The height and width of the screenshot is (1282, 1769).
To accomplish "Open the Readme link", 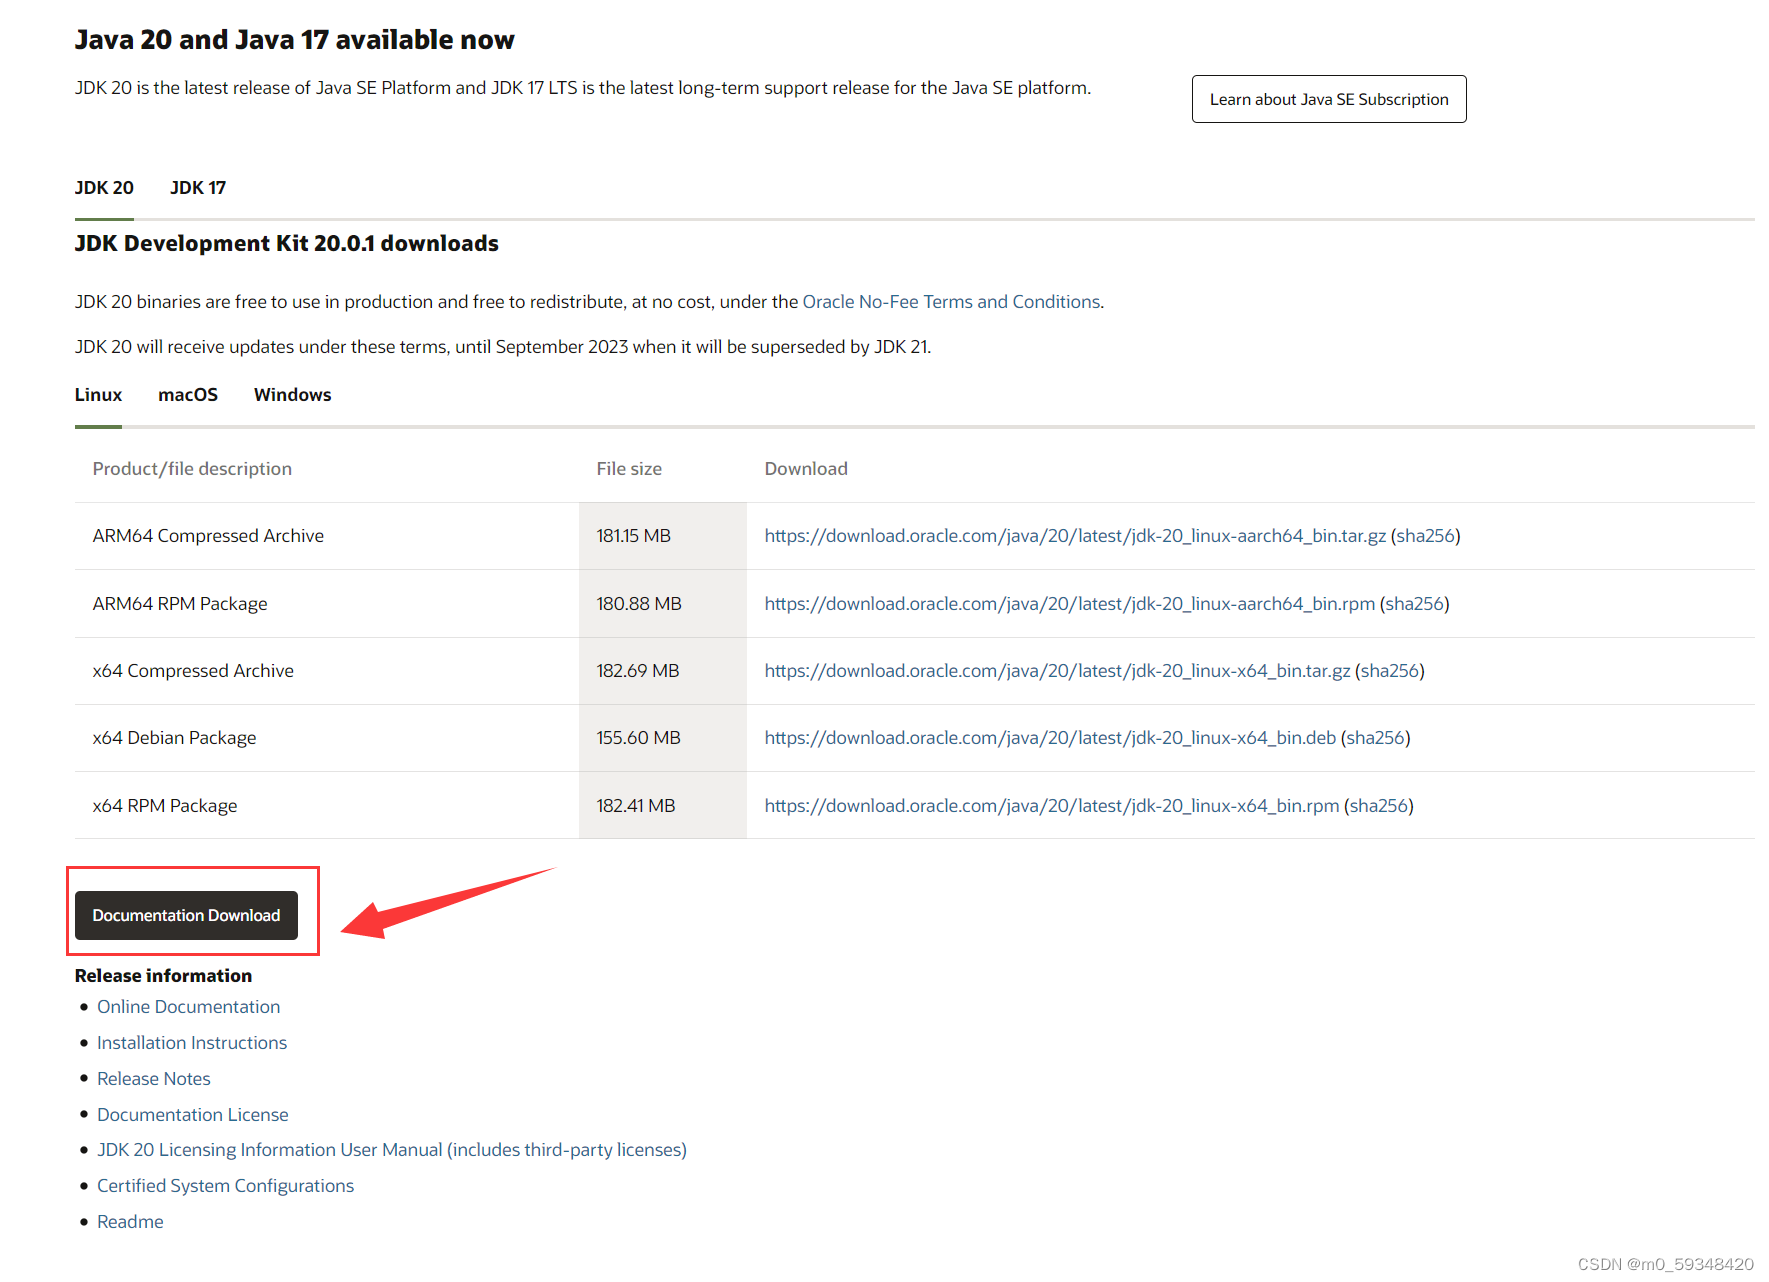I will 130,1222.
